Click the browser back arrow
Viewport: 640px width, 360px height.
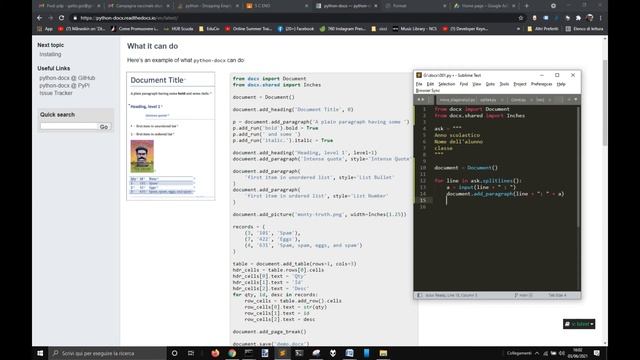pyautogui.click(x=39, y=18)
